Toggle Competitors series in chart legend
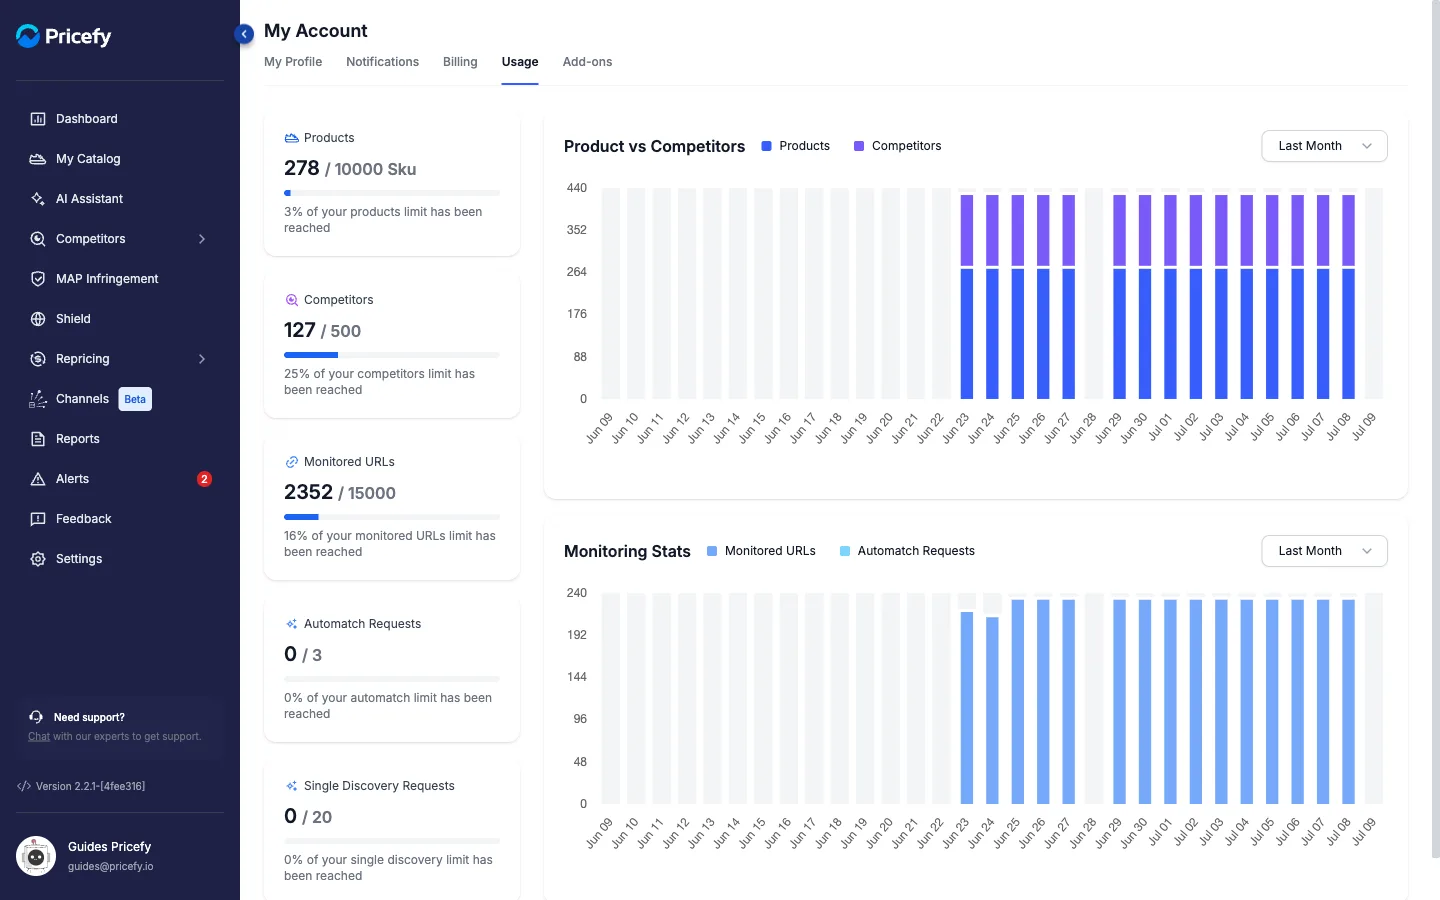 [897, 146]
